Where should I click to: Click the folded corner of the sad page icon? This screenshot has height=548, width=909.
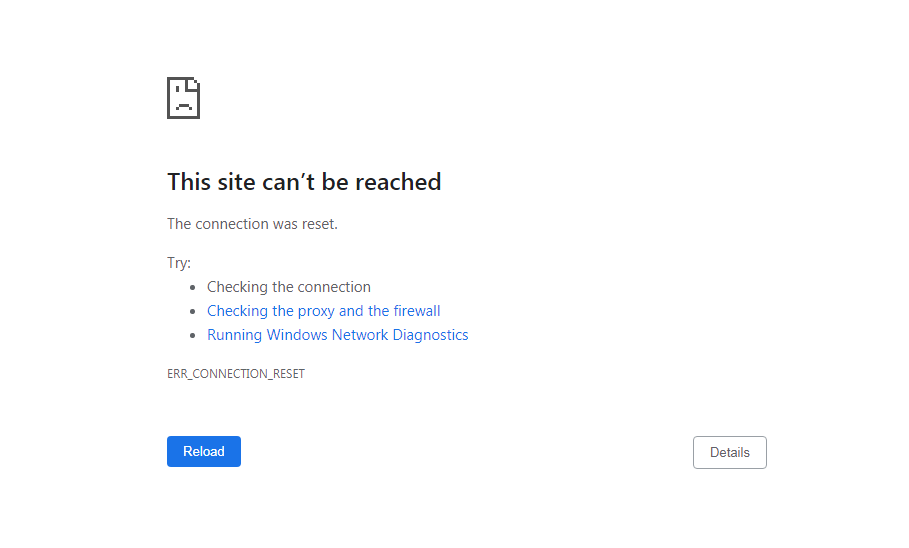click(193, 84)
